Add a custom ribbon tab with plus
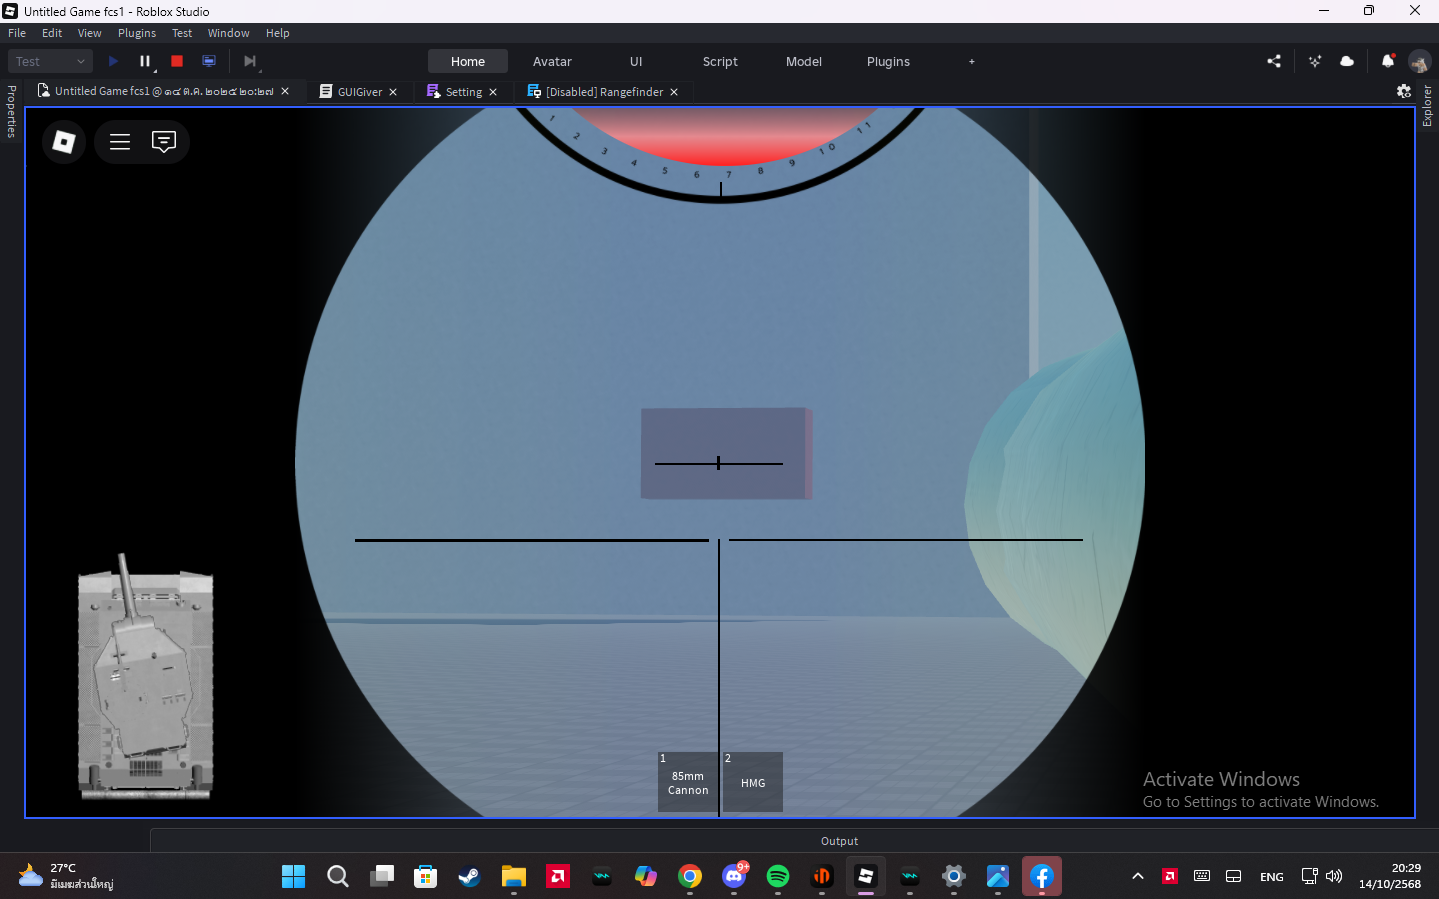Viewport: 1439px width, 899px height. (x=972, y=61)
